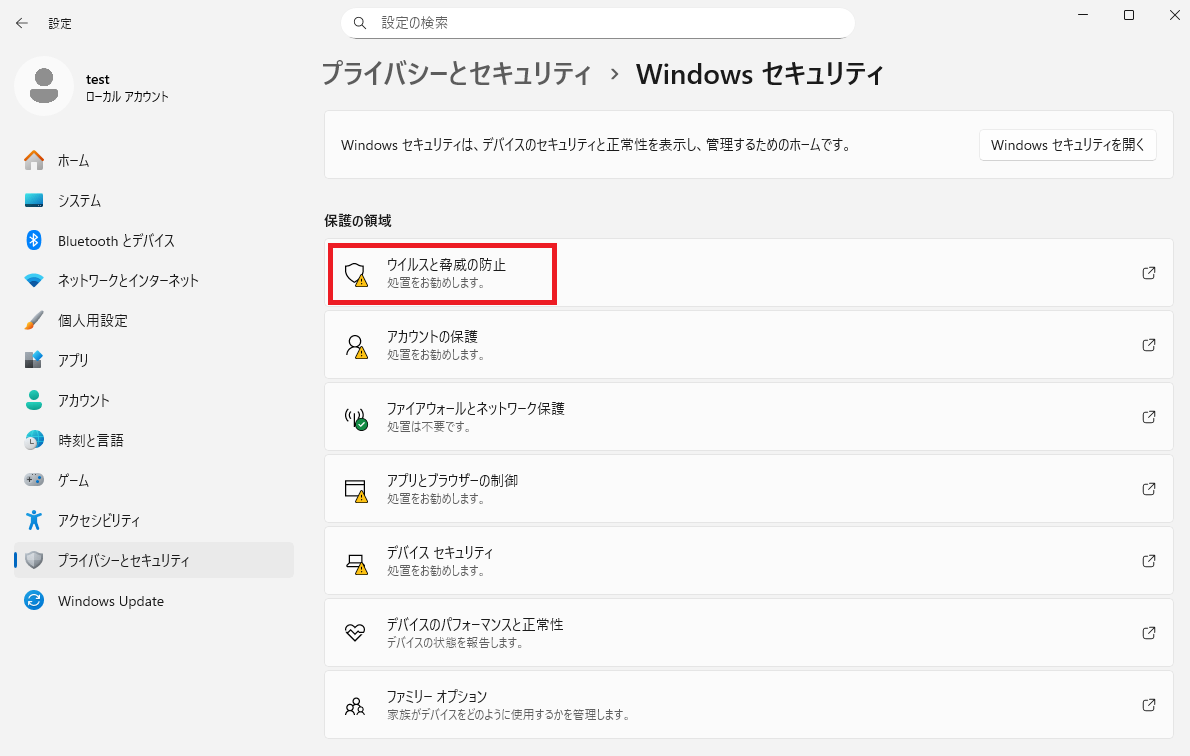Click the Windows Update sync icon

pyautogui.click(x=34, y=600)
